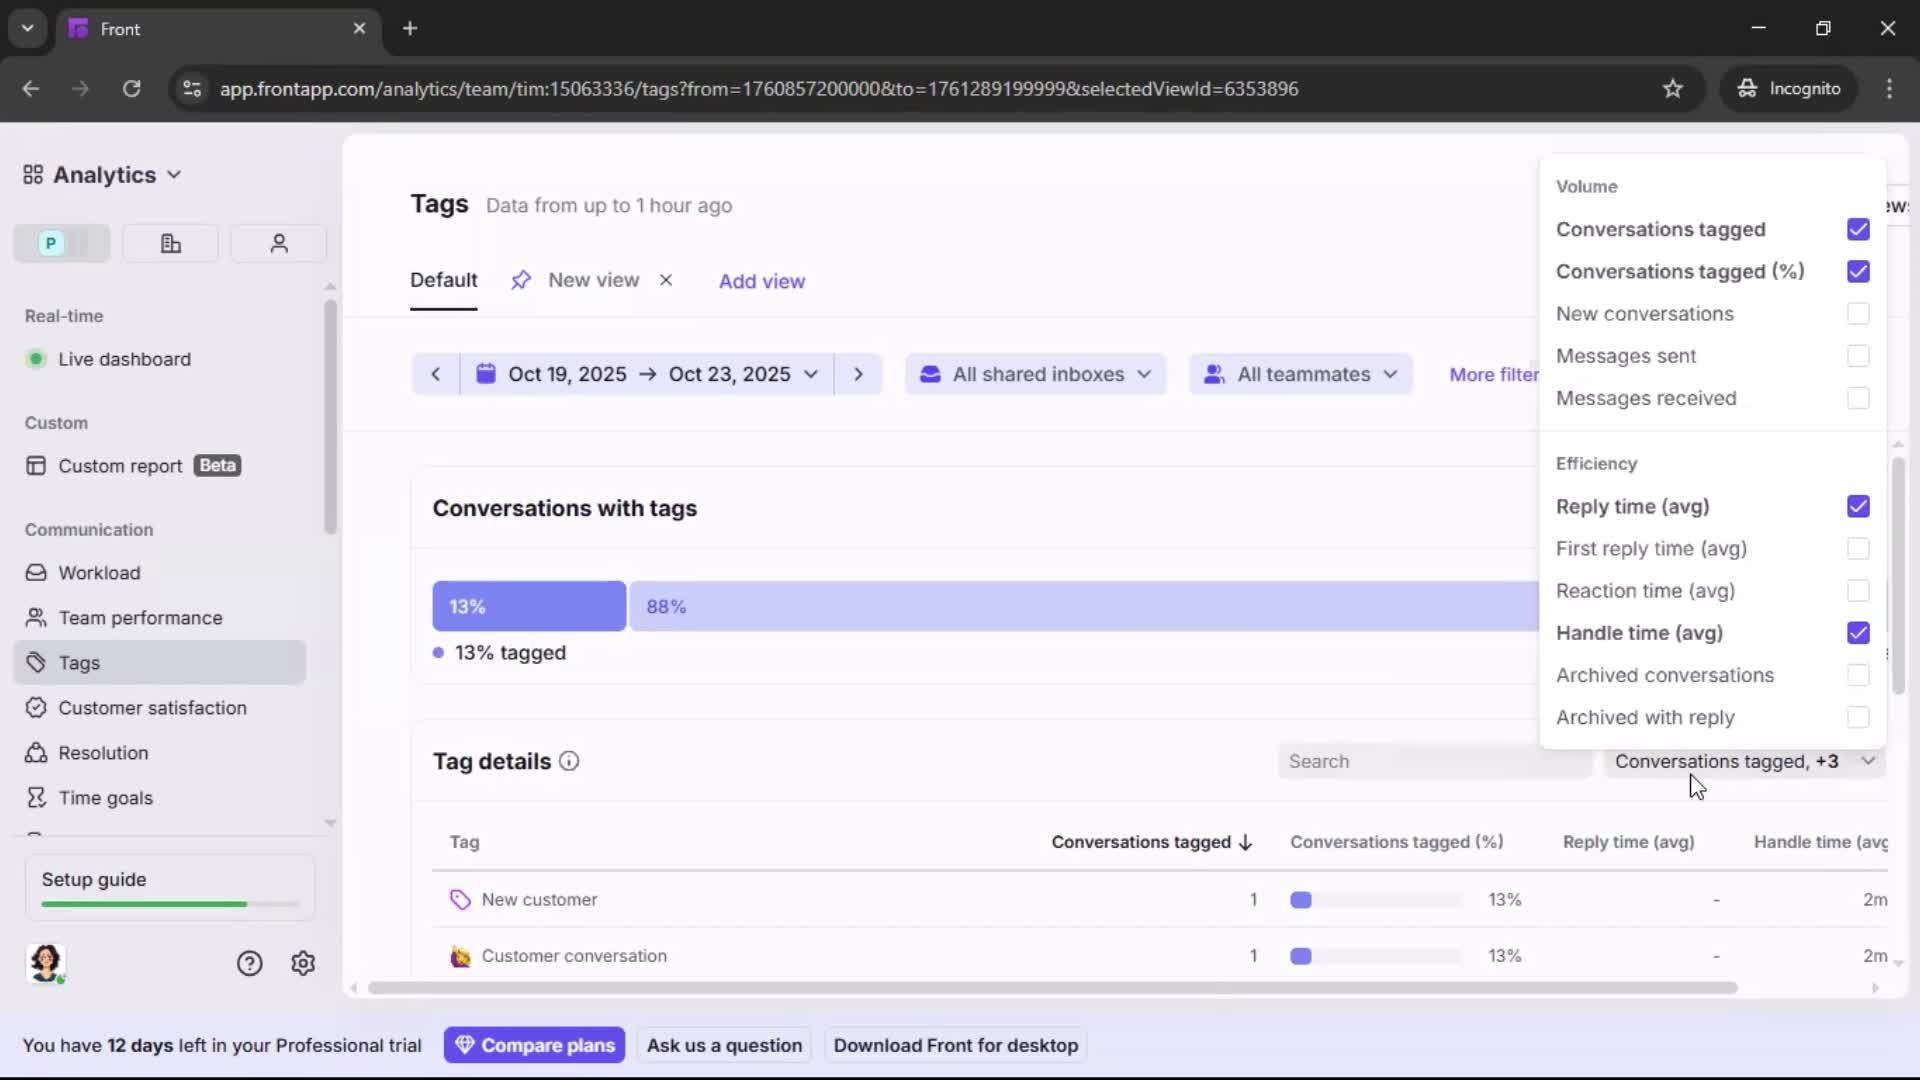The width and height of the screenshot is (1920, 1080).
Task: Expand the All shared inboxes dropdown
Action: click(1035, 374)
